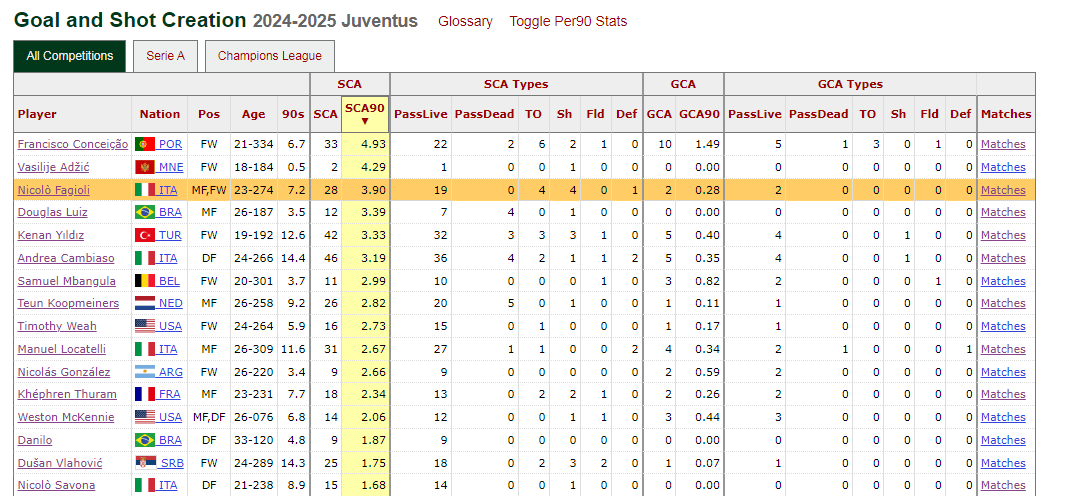Viewport: 1081px width, 496px height.
Task: Switch to the Champions League tab
Action: coord(270,56)
